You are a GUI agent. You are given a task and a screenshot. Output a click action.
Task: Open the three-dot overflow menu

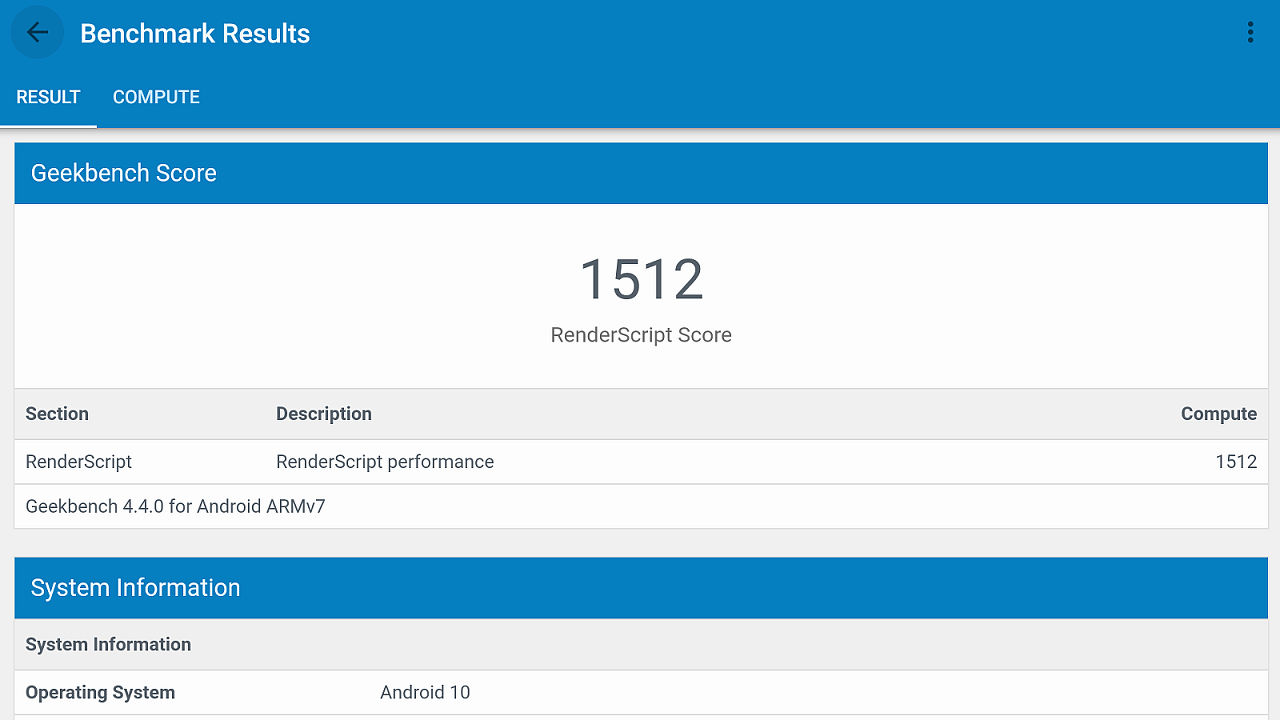coord(1250,33)
